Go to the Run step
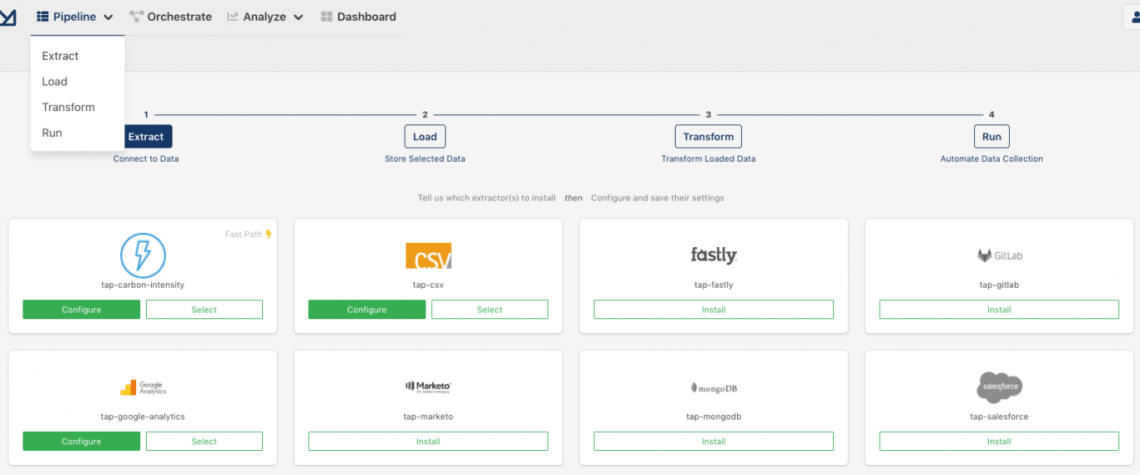 [x=992, y=136]
